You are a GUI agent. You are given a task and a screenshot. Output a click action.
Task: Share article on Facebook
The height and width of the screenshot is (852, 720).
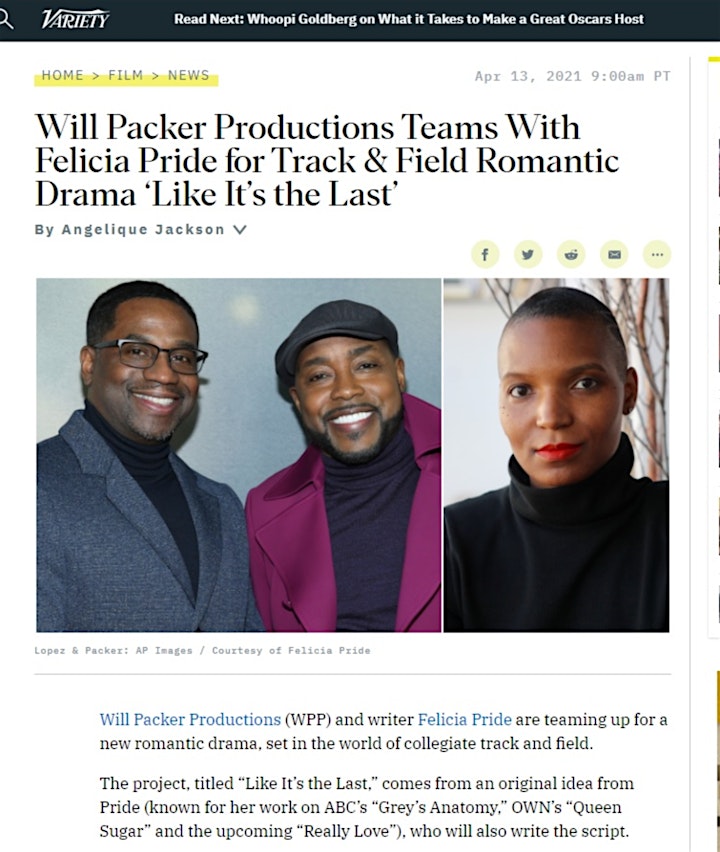(485, 254)
